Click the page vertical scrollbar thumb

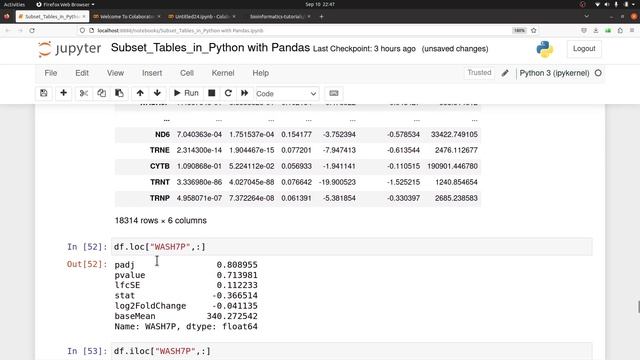tap(638, 307)
